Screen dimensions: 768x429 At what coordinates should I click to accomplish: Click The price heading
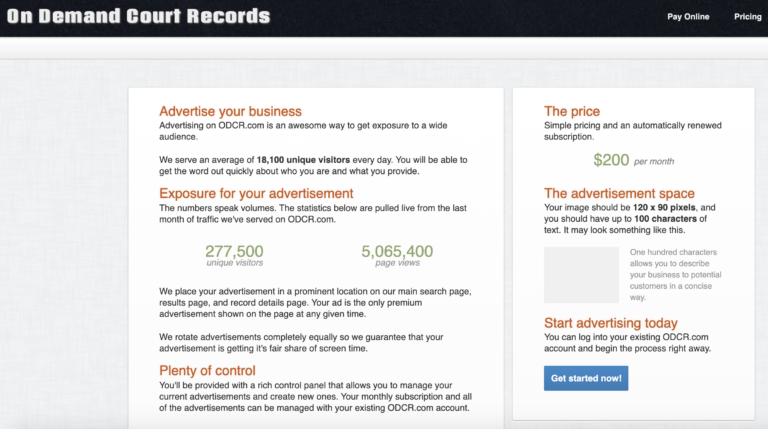(x=572, y=111)
